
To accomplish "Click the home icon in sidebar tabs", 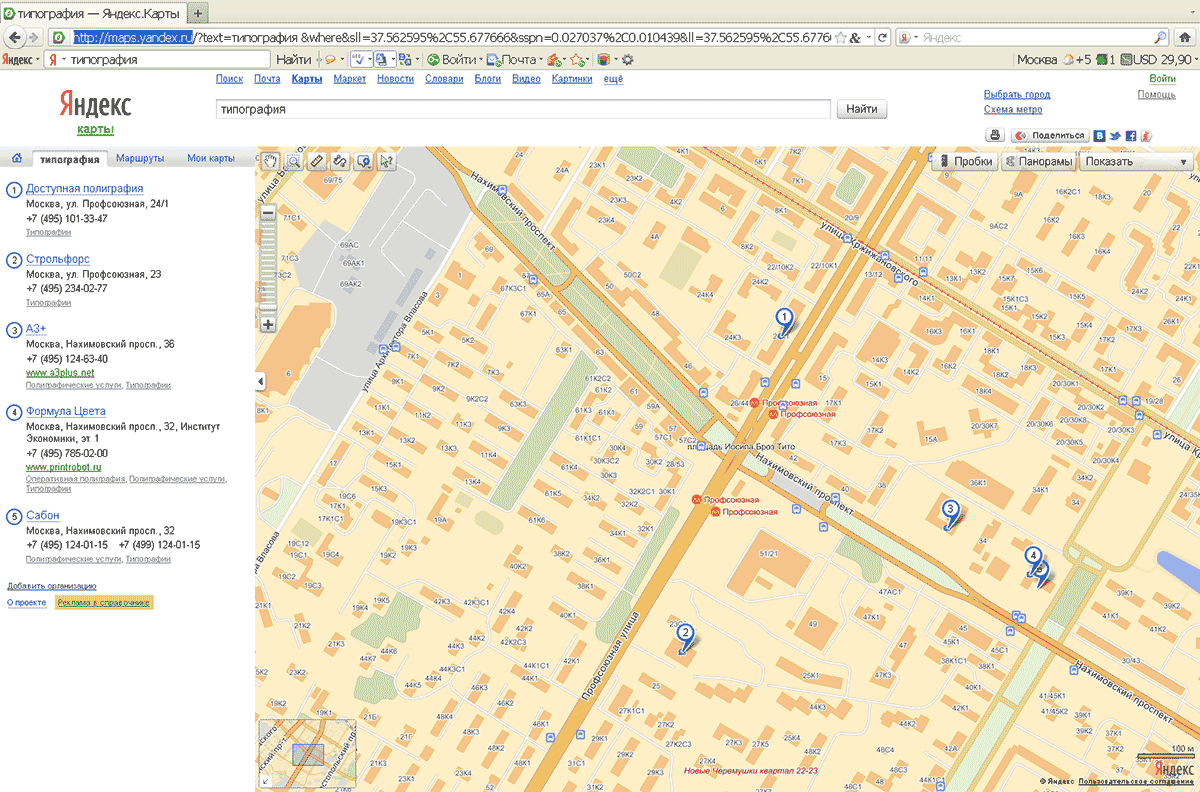I will coord(17,158).
